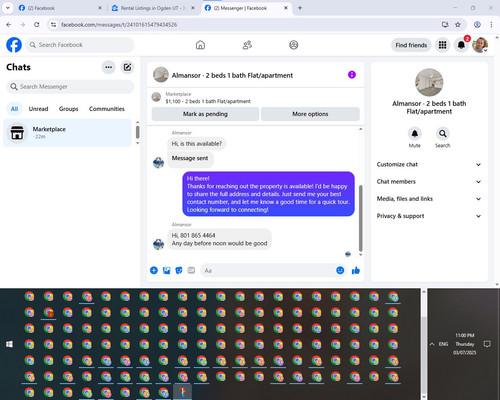Click Mark as pending button

point(205,114)
